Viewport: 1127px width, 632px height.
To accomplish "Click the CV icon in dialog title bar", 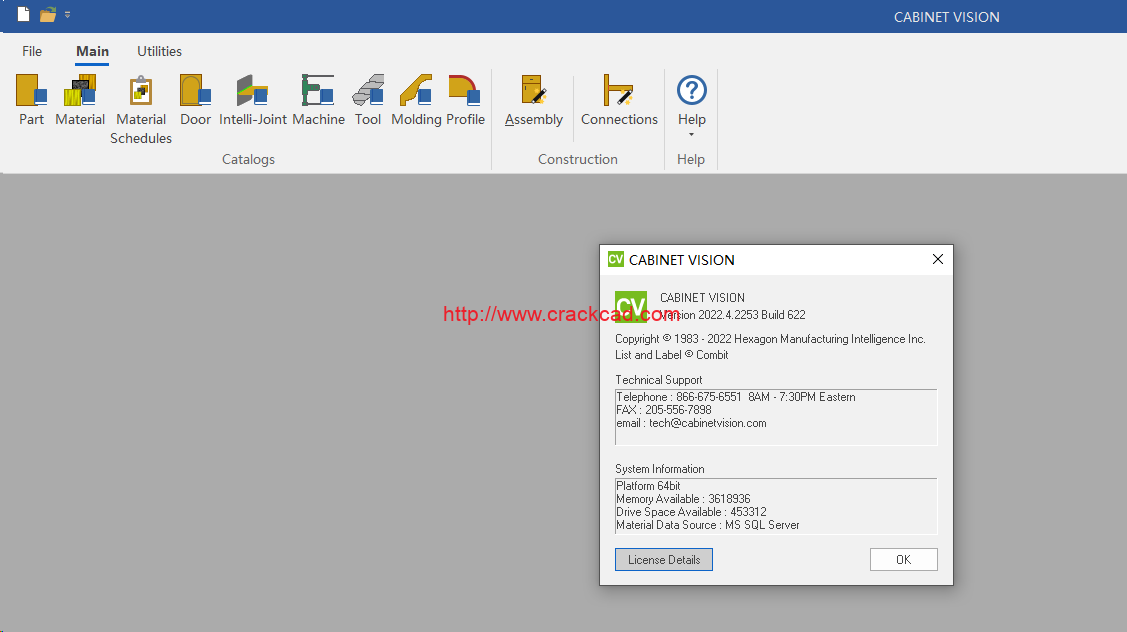I will click(x=616, y=259).
